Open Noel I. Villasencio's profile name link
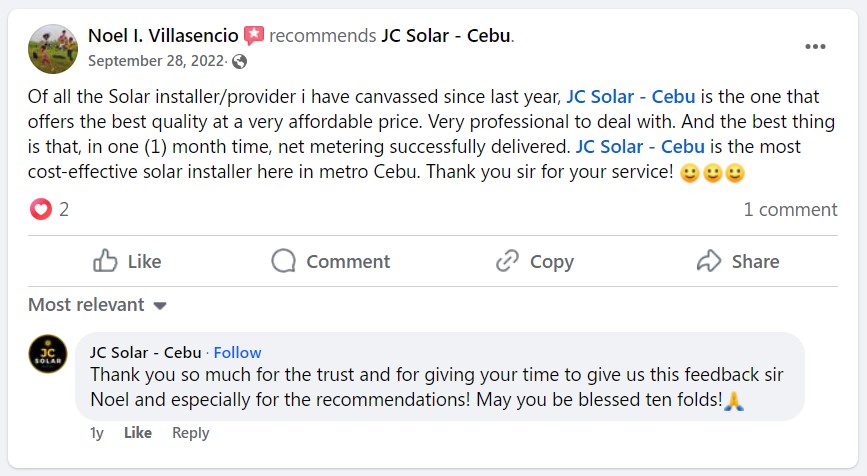Viewport: 867px width, 476px height. point(163,36)
